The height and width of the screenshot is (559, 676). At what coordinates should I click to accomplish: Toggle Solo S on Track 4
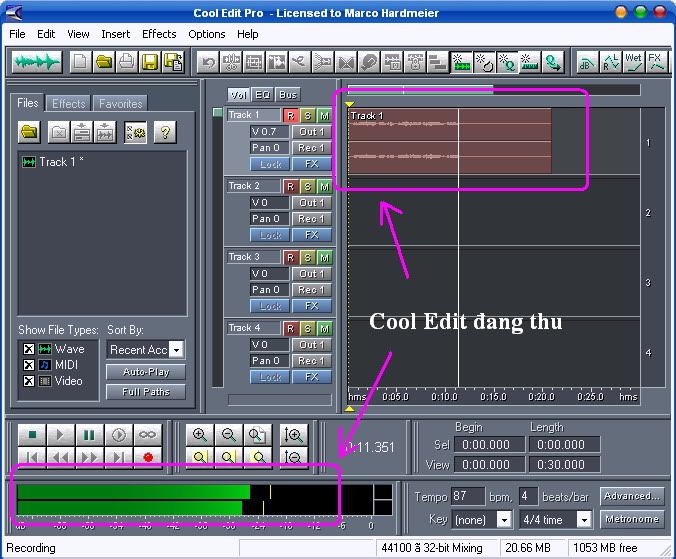(307, 329)
